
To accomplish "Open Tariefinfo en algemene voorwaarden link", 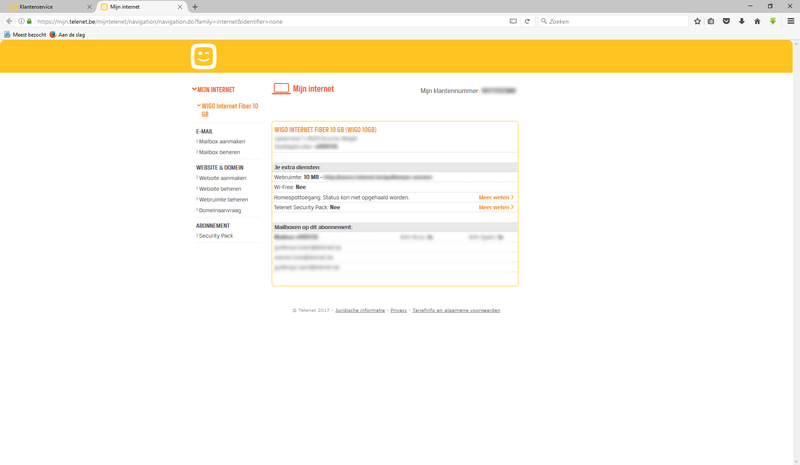I will pyautogui.click(x=456, y=310).
